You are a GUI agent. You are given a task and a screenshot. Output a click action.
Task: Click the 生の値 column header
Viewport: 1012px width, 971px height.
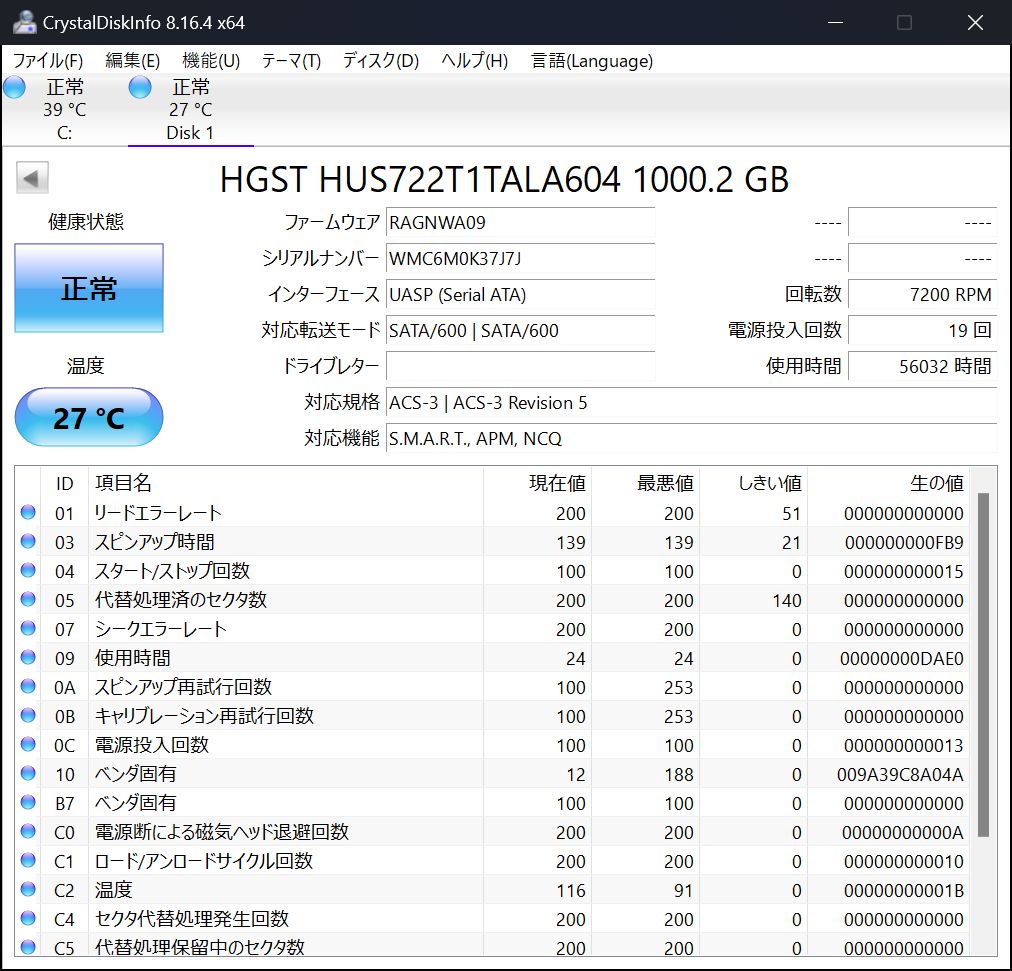pyautogui.click(x=888, y=484)
